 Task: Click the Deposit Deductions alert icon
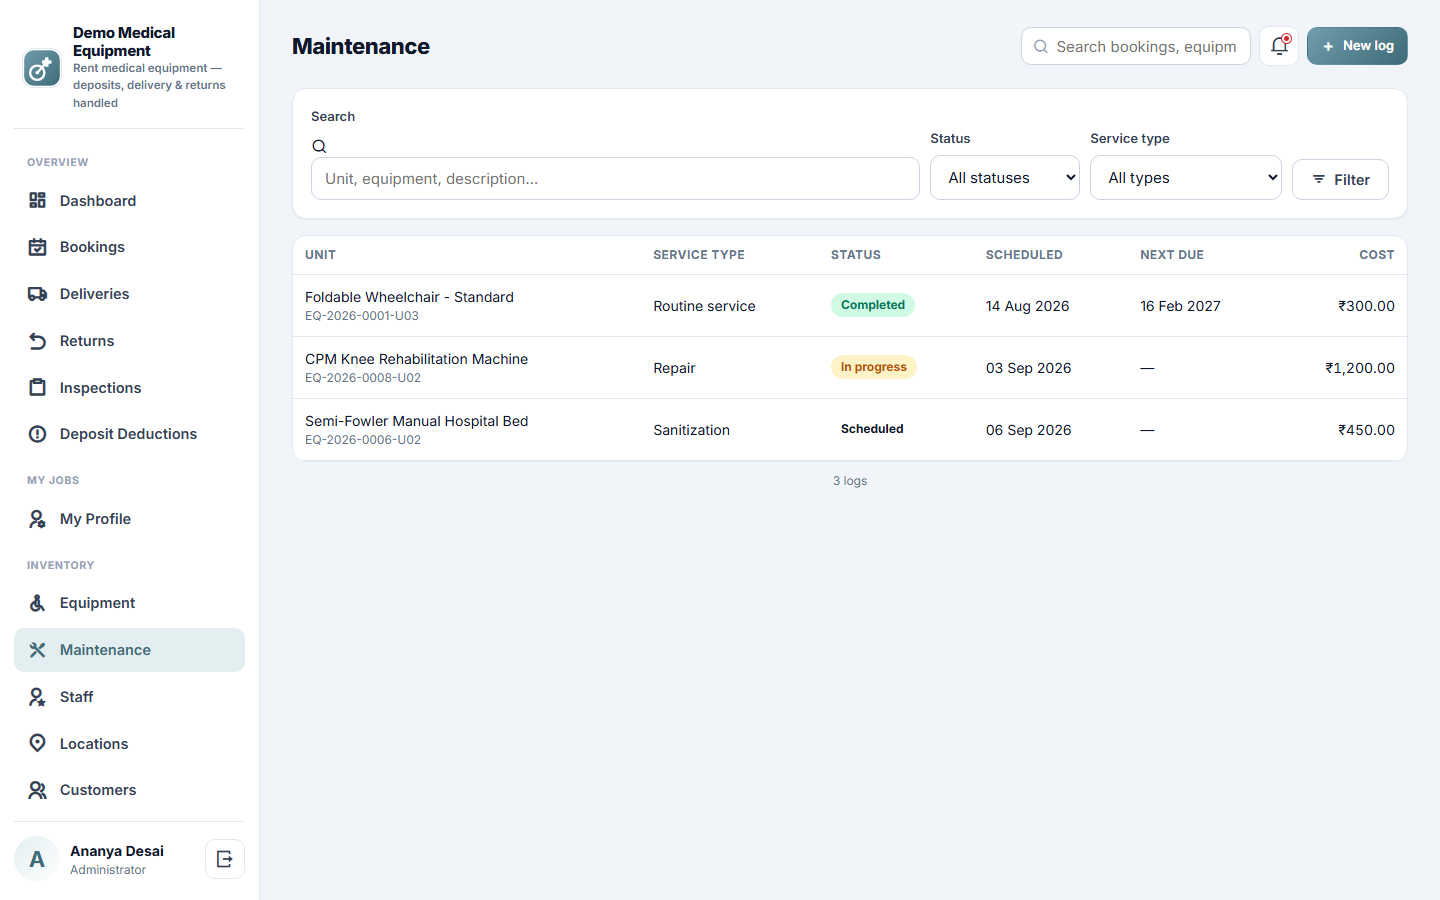(37, 434)
